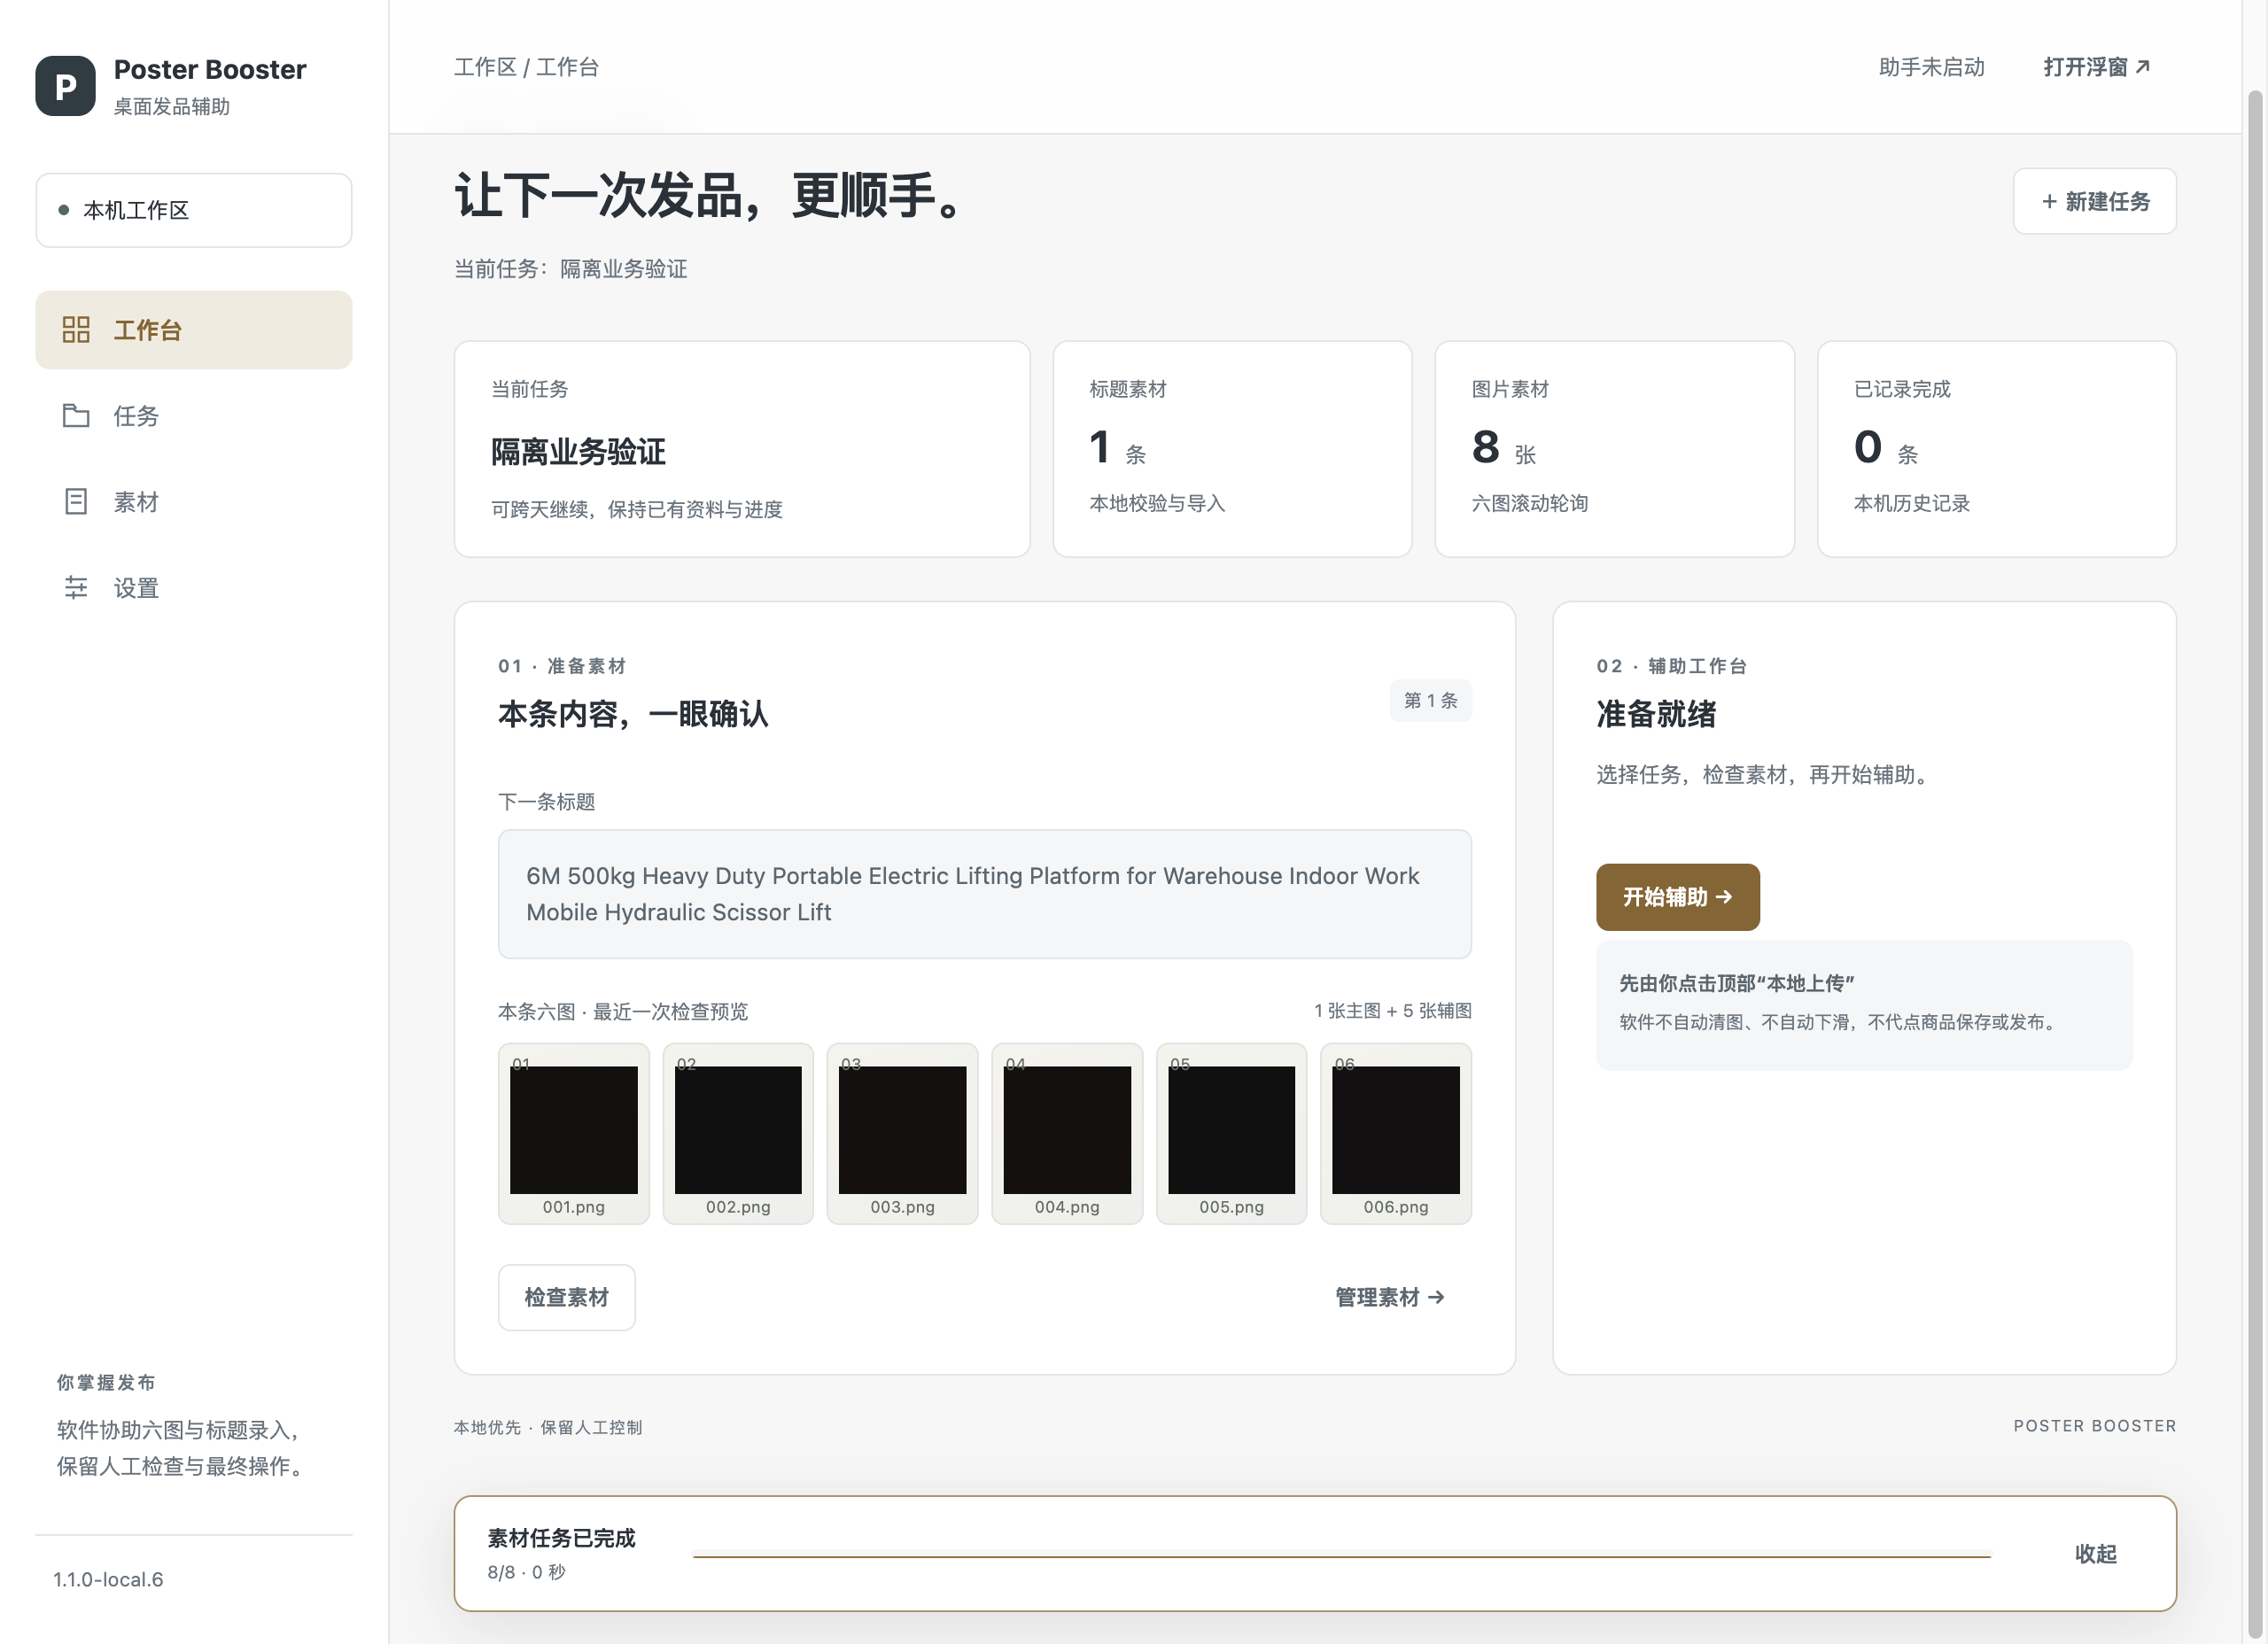Image resolution: width=2268 pixels, height=1644 pixels.
Task: Open thumbnail 002.png
Action: coord(738,1133)
